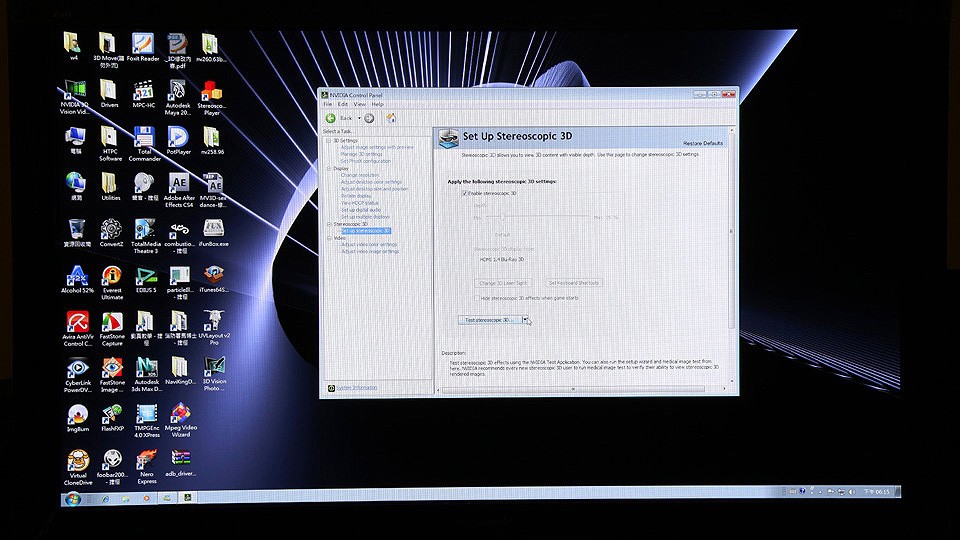Select FastStone Capture desktop icon
Viewport: 960px width, 540px height.
point(111,329)
